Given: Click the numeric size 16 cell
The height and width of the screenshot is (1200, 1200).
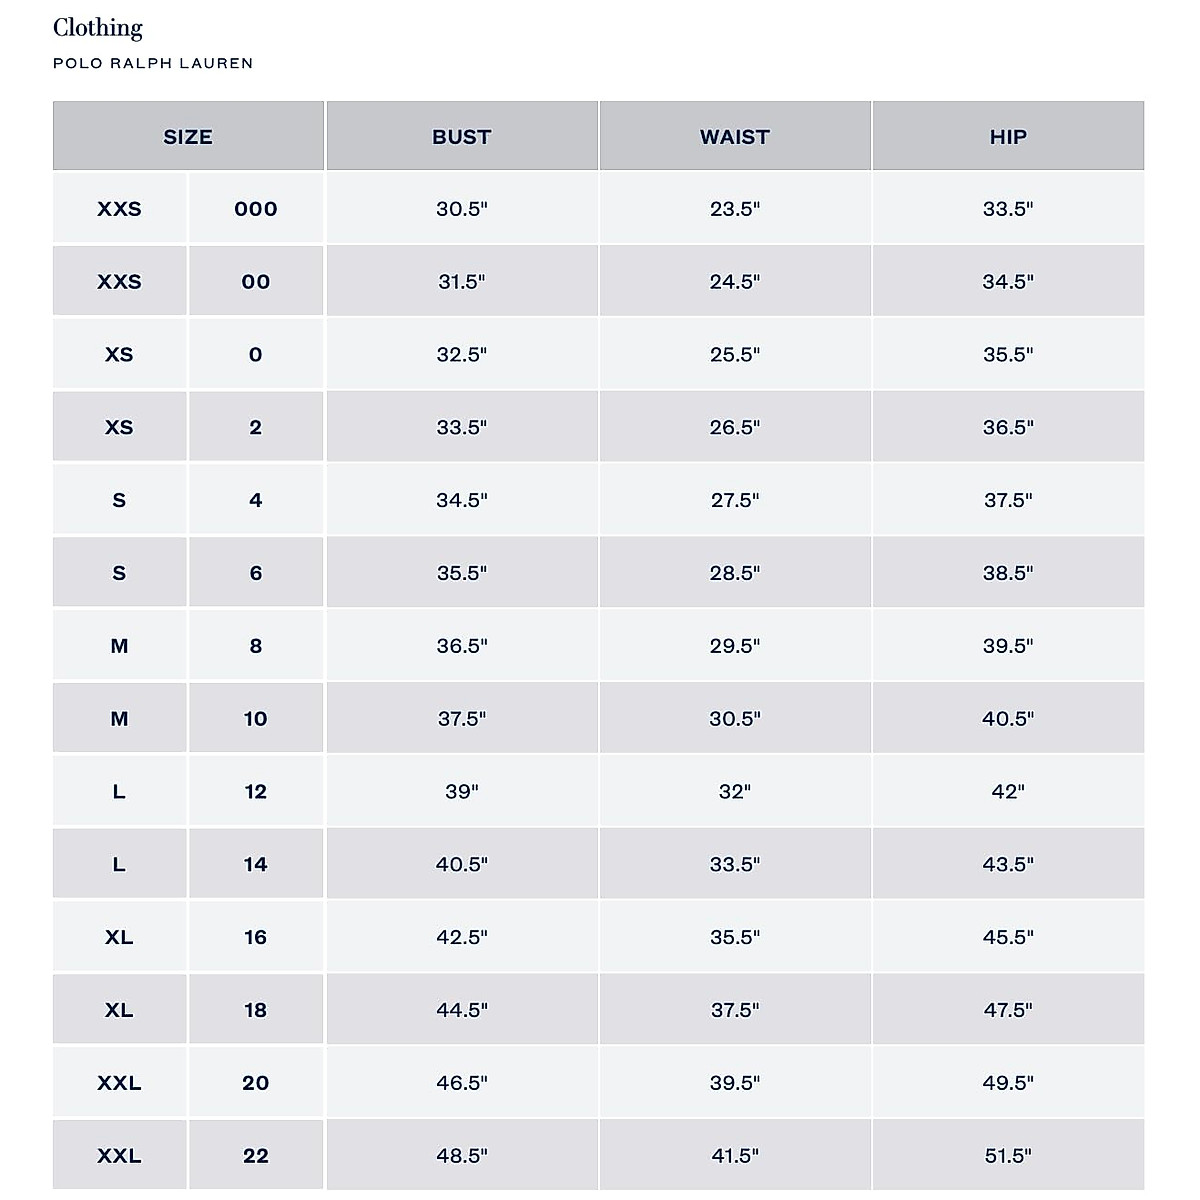Looking at the screenshot, I should click(256, 937).
